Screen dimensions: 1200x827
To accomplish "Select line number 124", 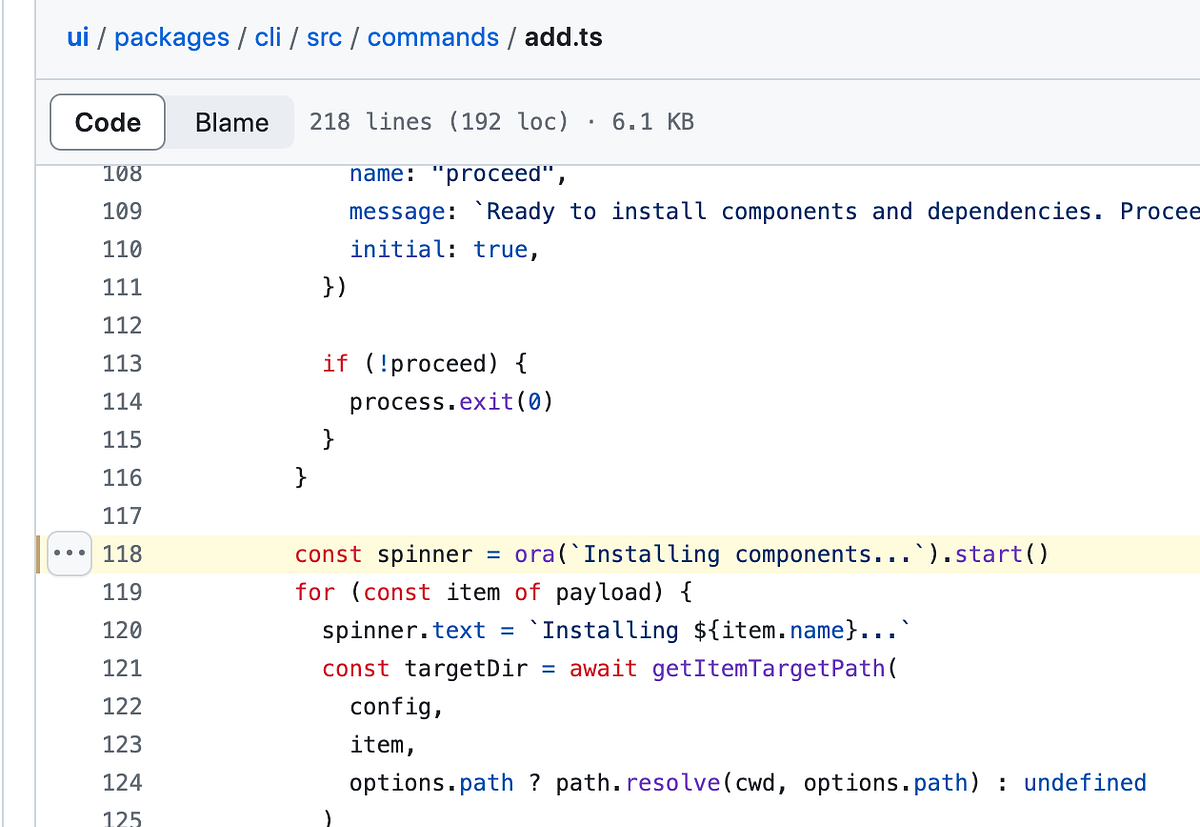I will tap(122, 782).
